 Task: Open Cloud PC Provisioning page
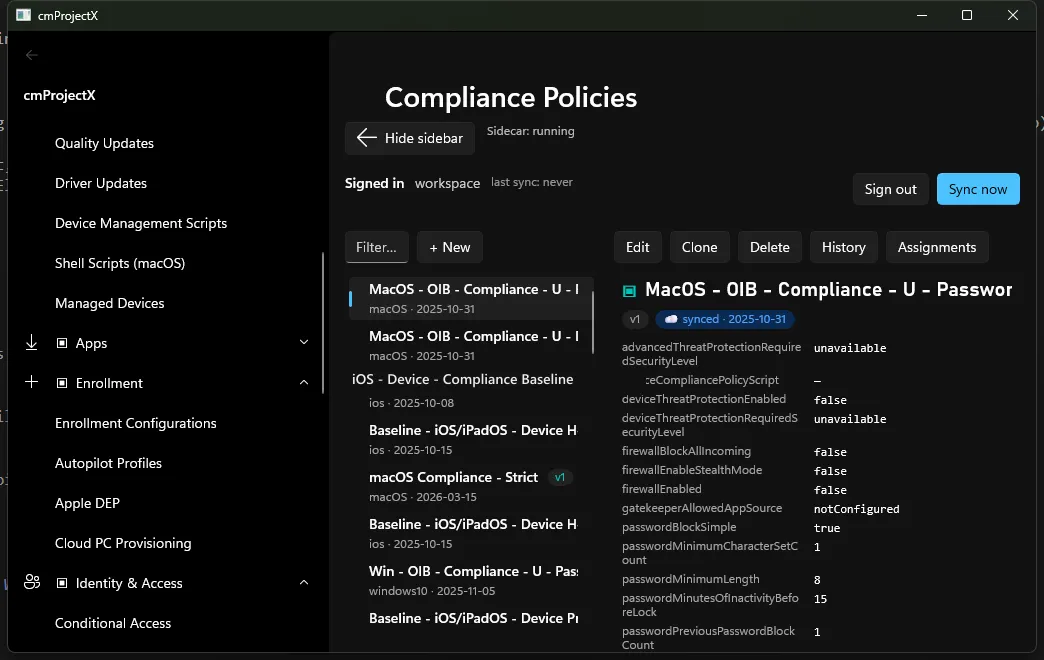(123, 543)
